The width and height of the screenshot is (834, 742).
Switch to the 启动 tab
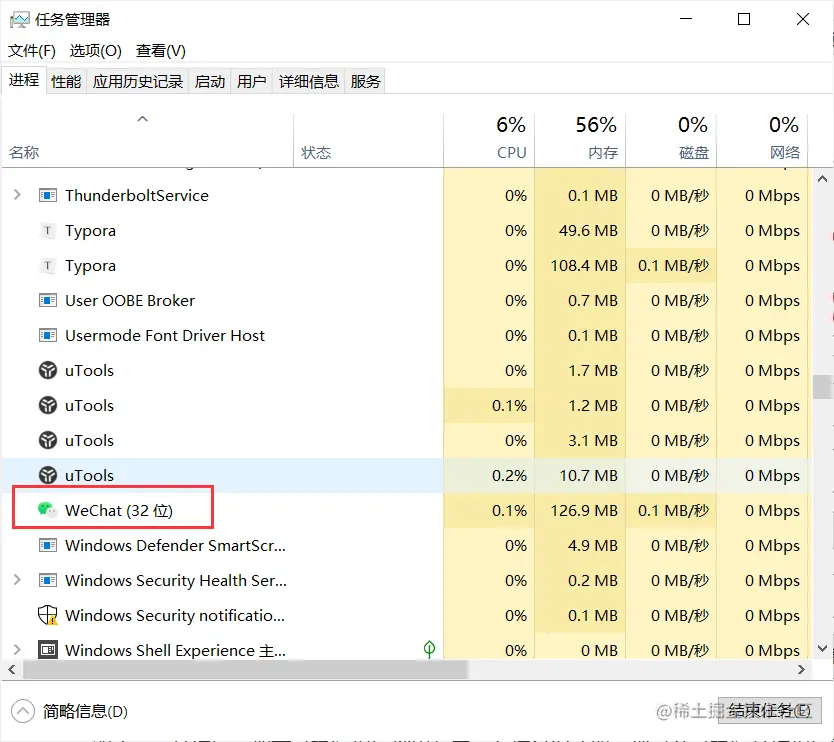click(x=210, y=81)
